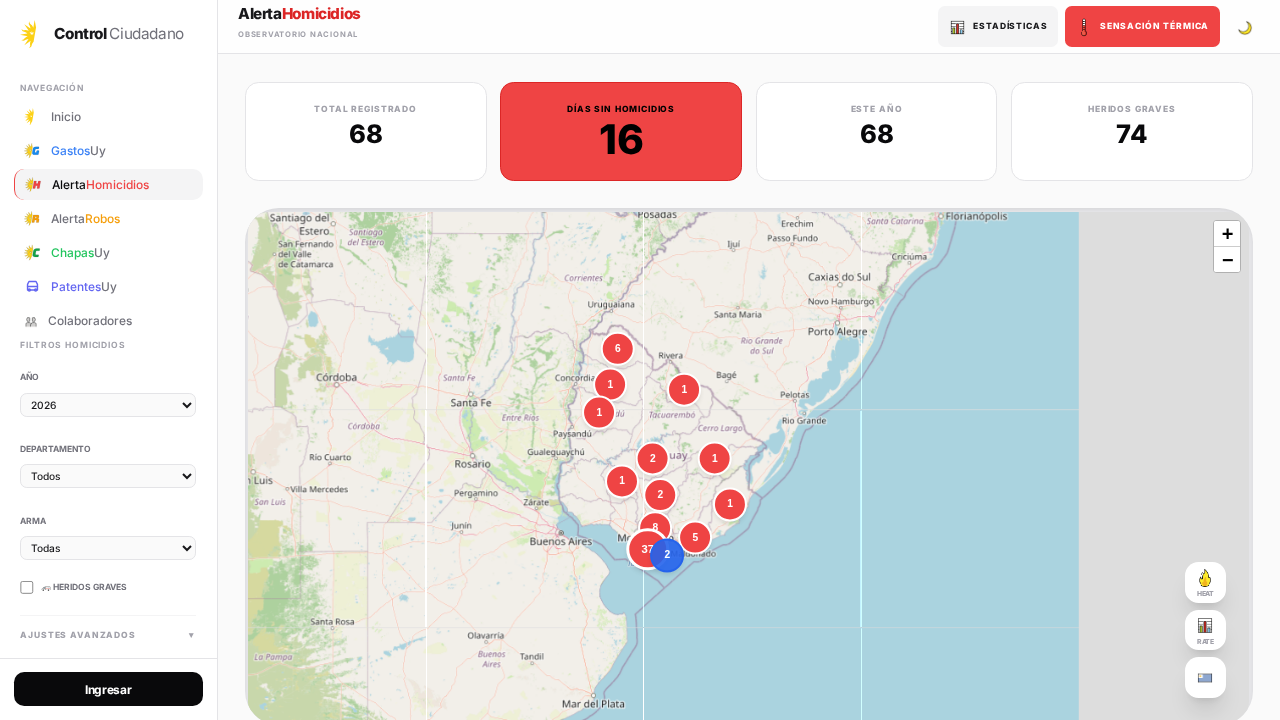Open GastosUy navigation item

pyautogui.click(x=78, y=151)
